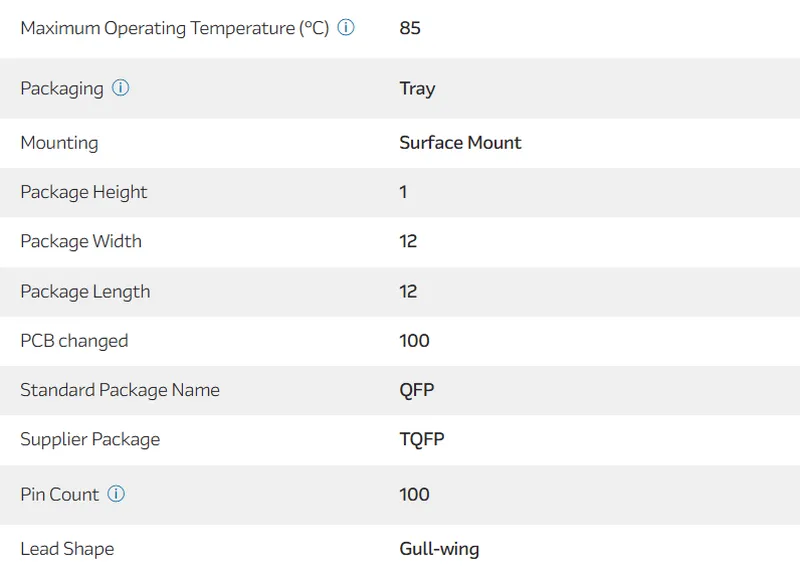
Task: Select the Lead Shape label
Action: pos(67,549)
